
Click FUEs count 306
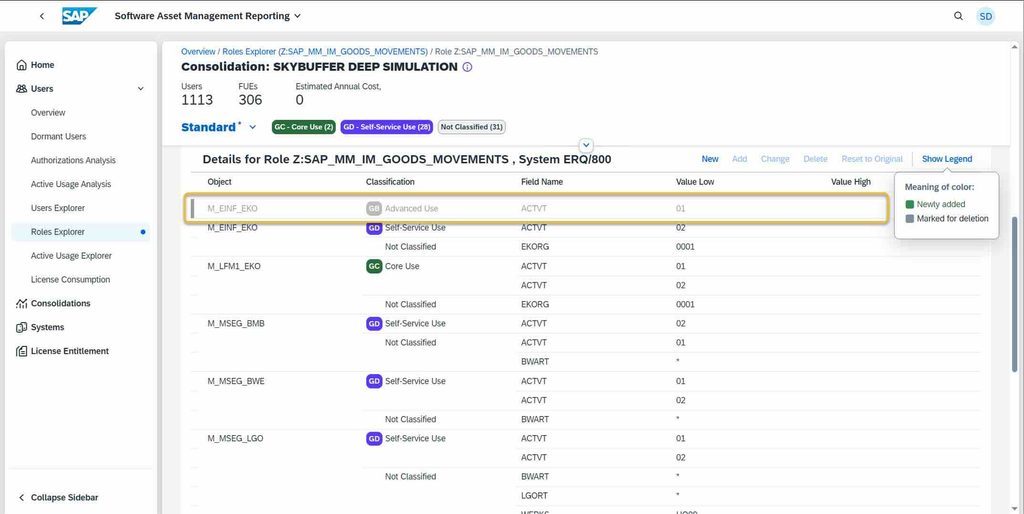[250, 100]
